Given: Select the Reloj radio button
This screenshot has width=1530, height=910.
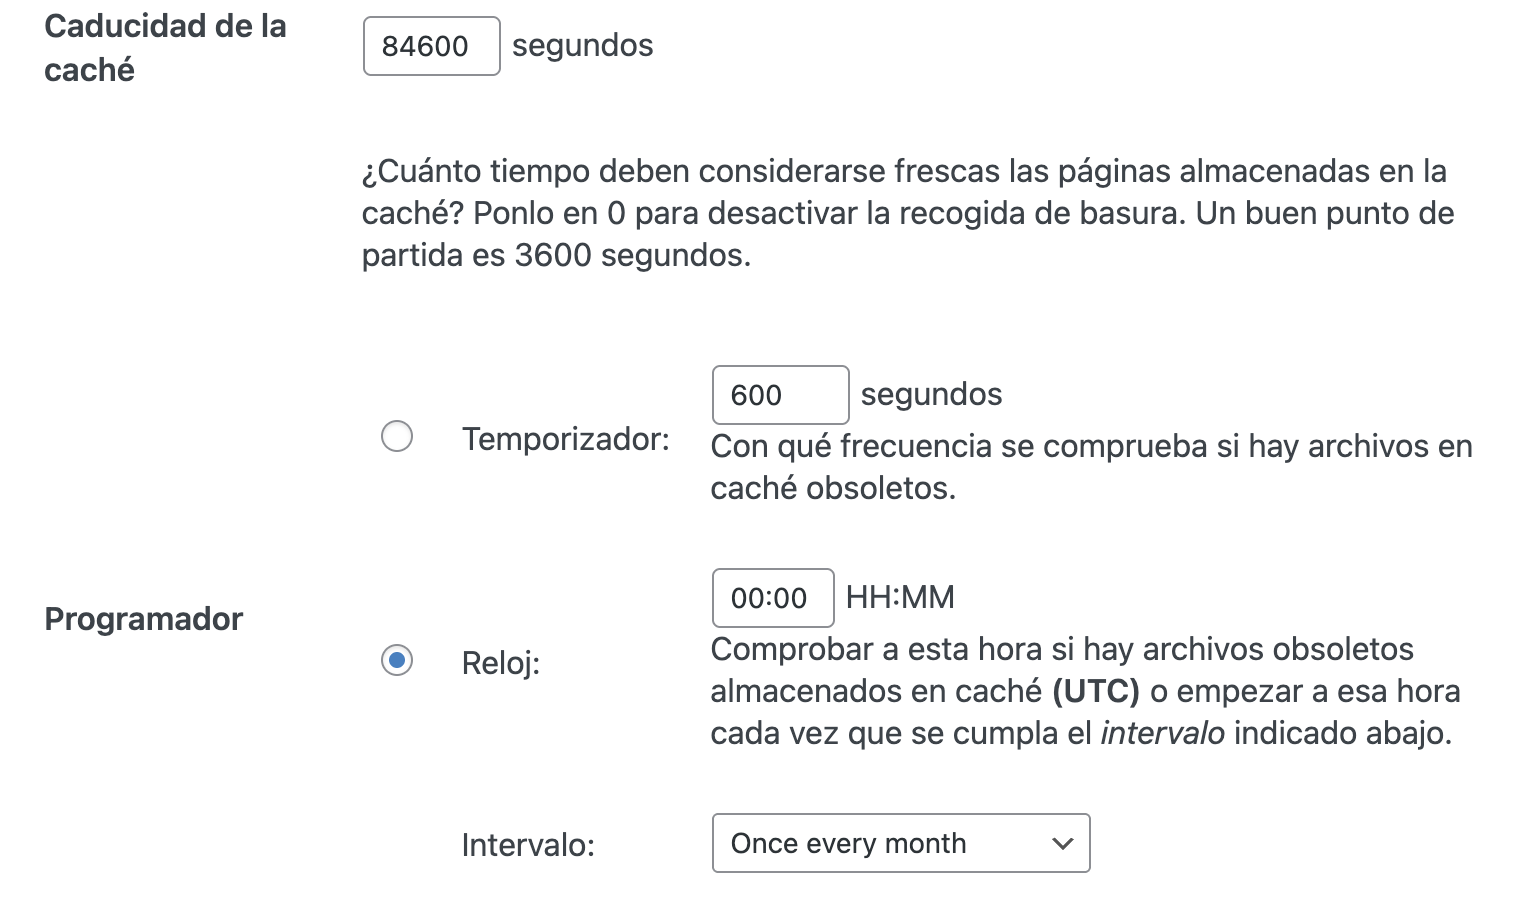Looking at the screenshot, I should coord(397,661).
